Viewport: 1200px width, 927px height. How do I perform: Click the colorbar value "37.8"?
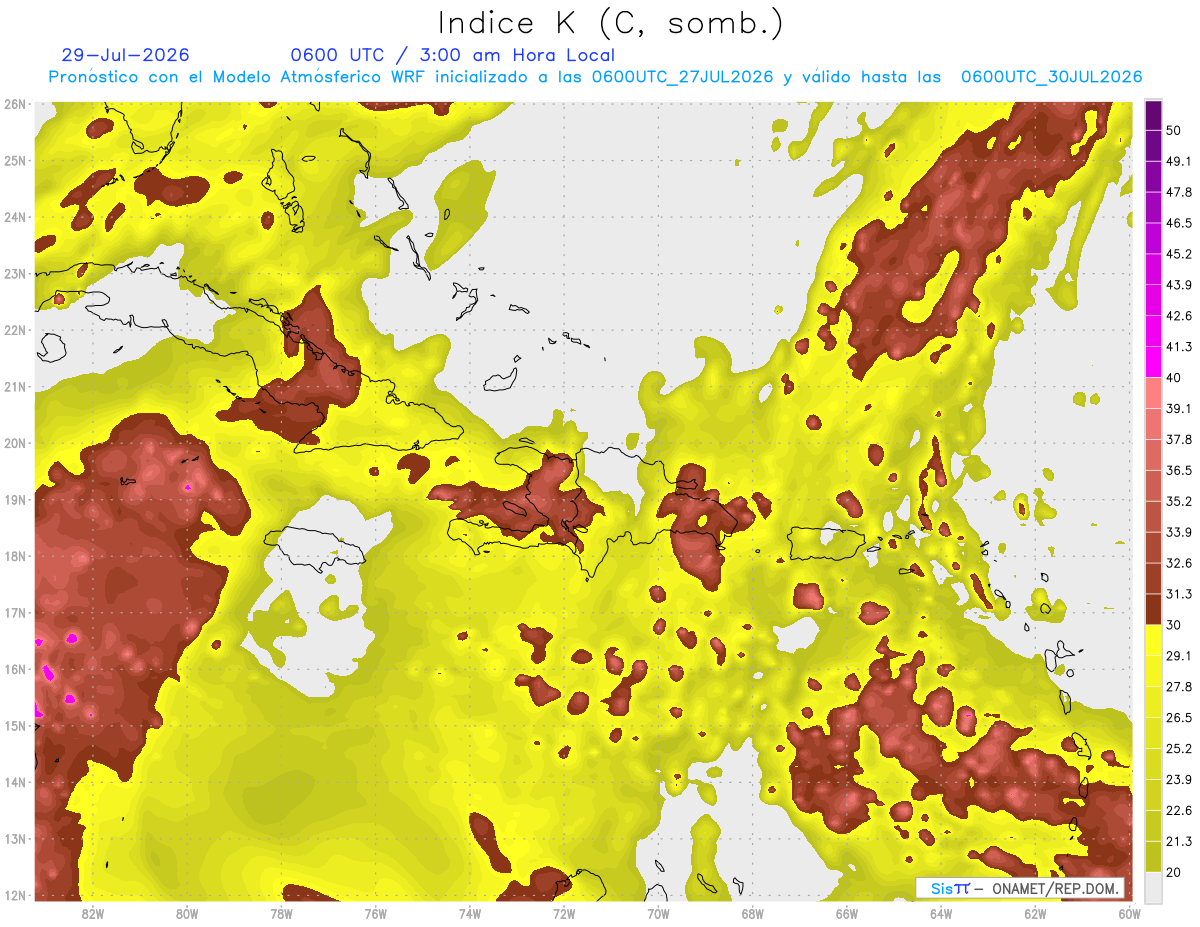[x=1179, y=440]
